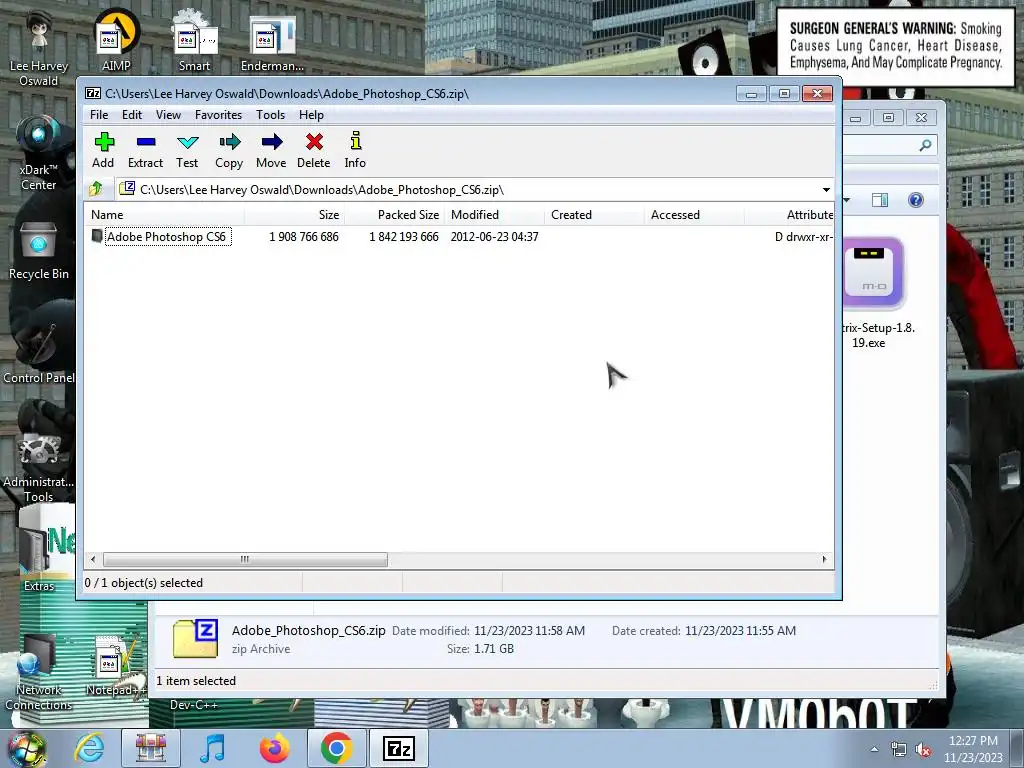
Task: Open the Network Connections desktop icon
Action: point(39,671)
